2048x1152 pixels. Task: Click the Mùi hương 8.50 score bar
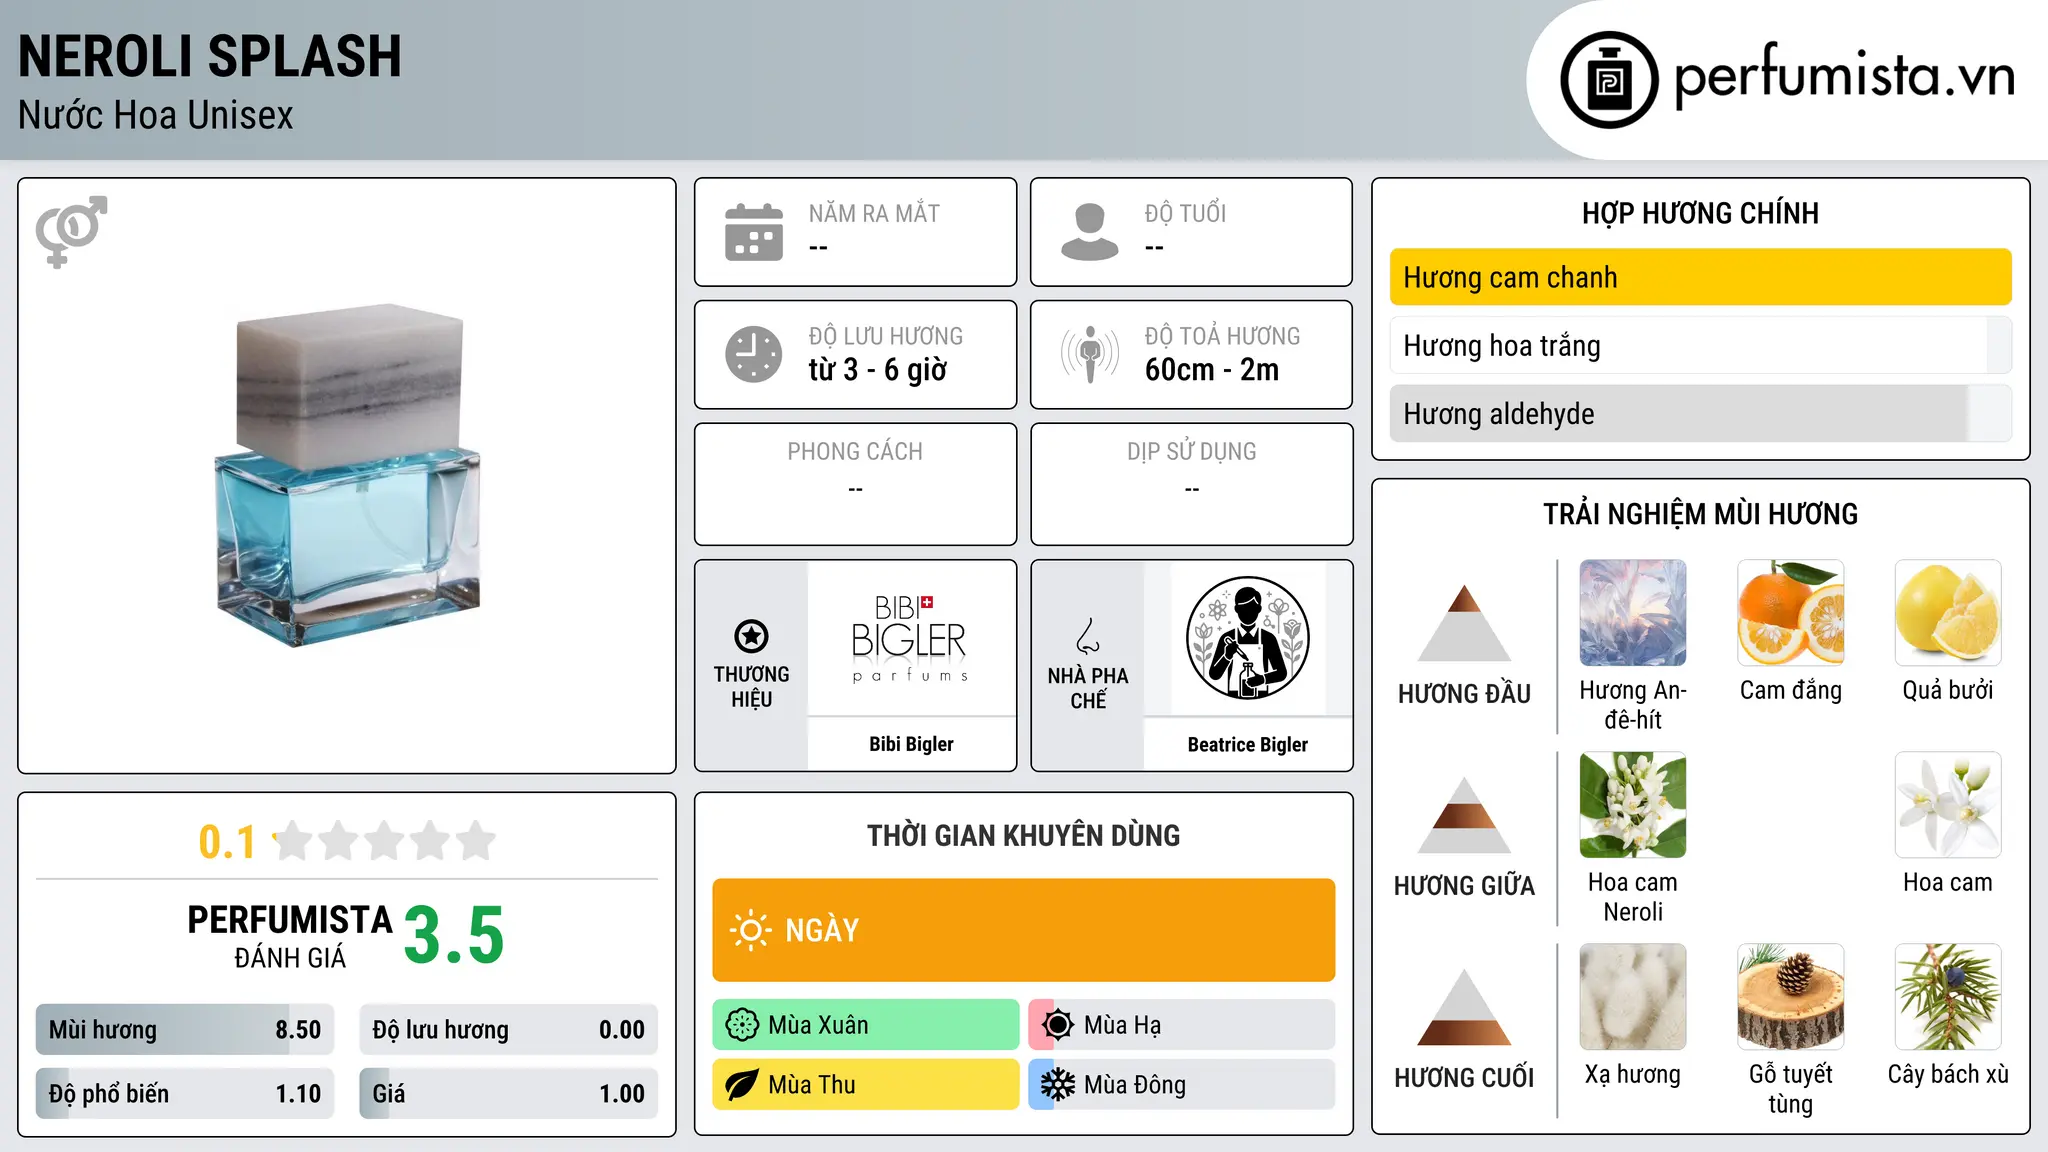point(185,1030)
